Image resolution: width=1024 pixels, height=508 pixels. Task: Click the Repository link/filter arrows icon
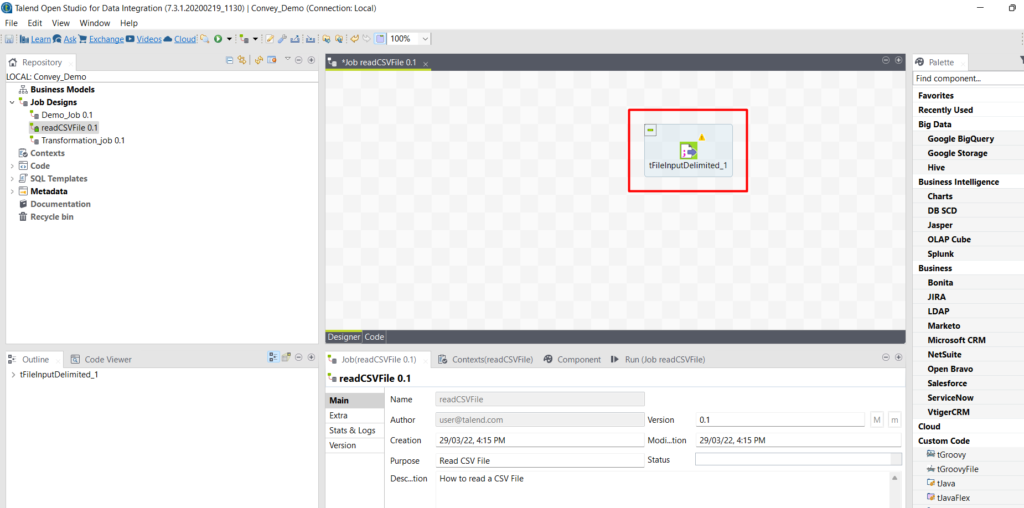click(241, 60)
